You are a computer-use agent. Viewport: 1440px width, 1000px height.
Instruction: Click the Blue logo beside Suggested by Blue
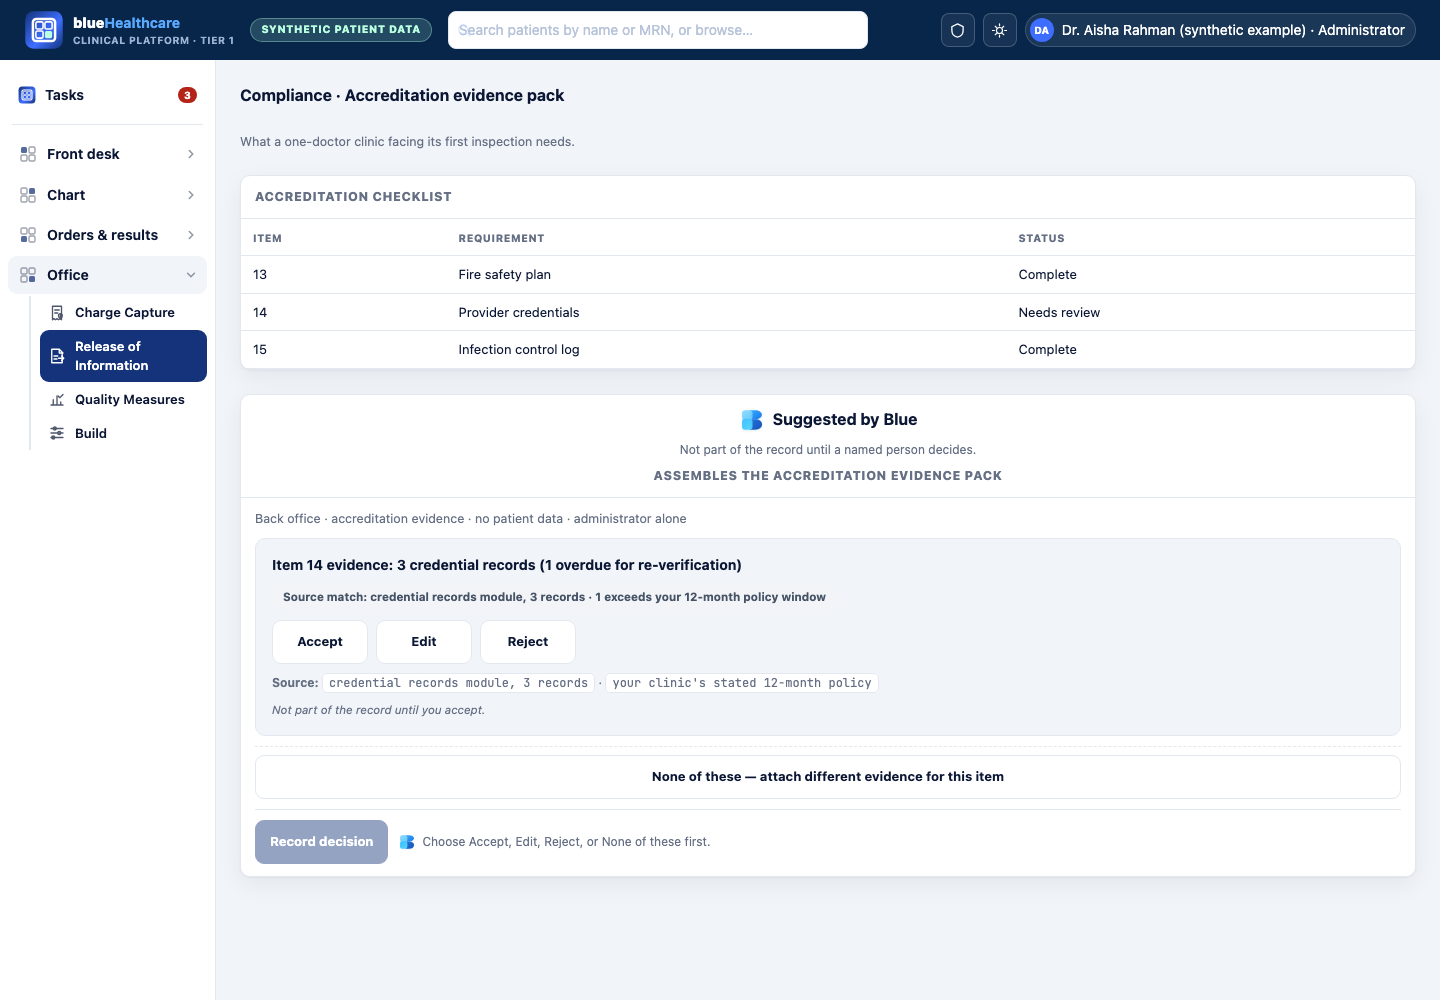[x=752, y=420]
